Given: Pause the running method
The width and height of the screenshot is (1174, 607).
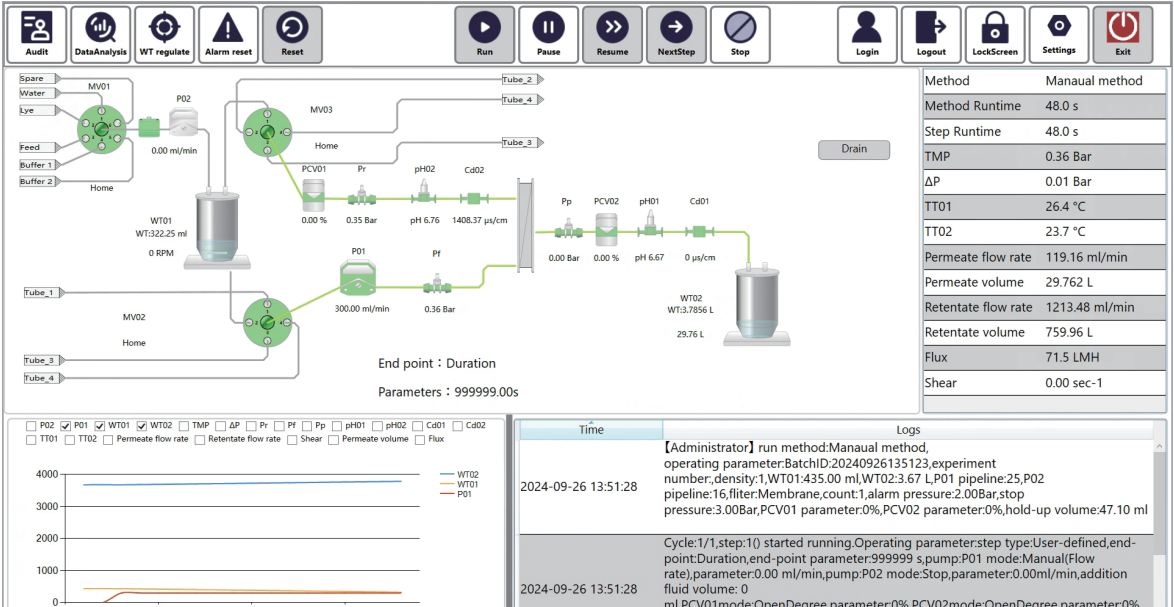Looking at the screenshot, I should [x=548, y=34].
